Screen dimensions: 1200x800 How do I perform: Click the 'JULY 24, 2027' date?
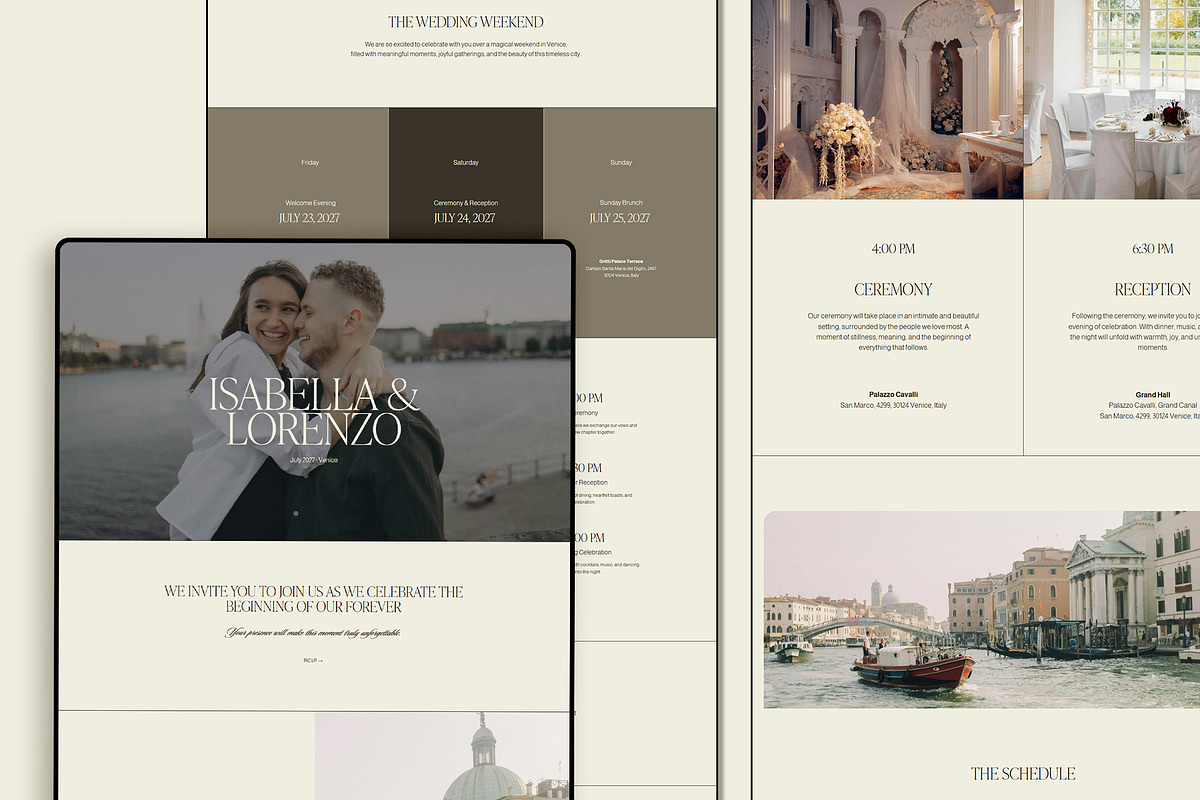point(465,218)
